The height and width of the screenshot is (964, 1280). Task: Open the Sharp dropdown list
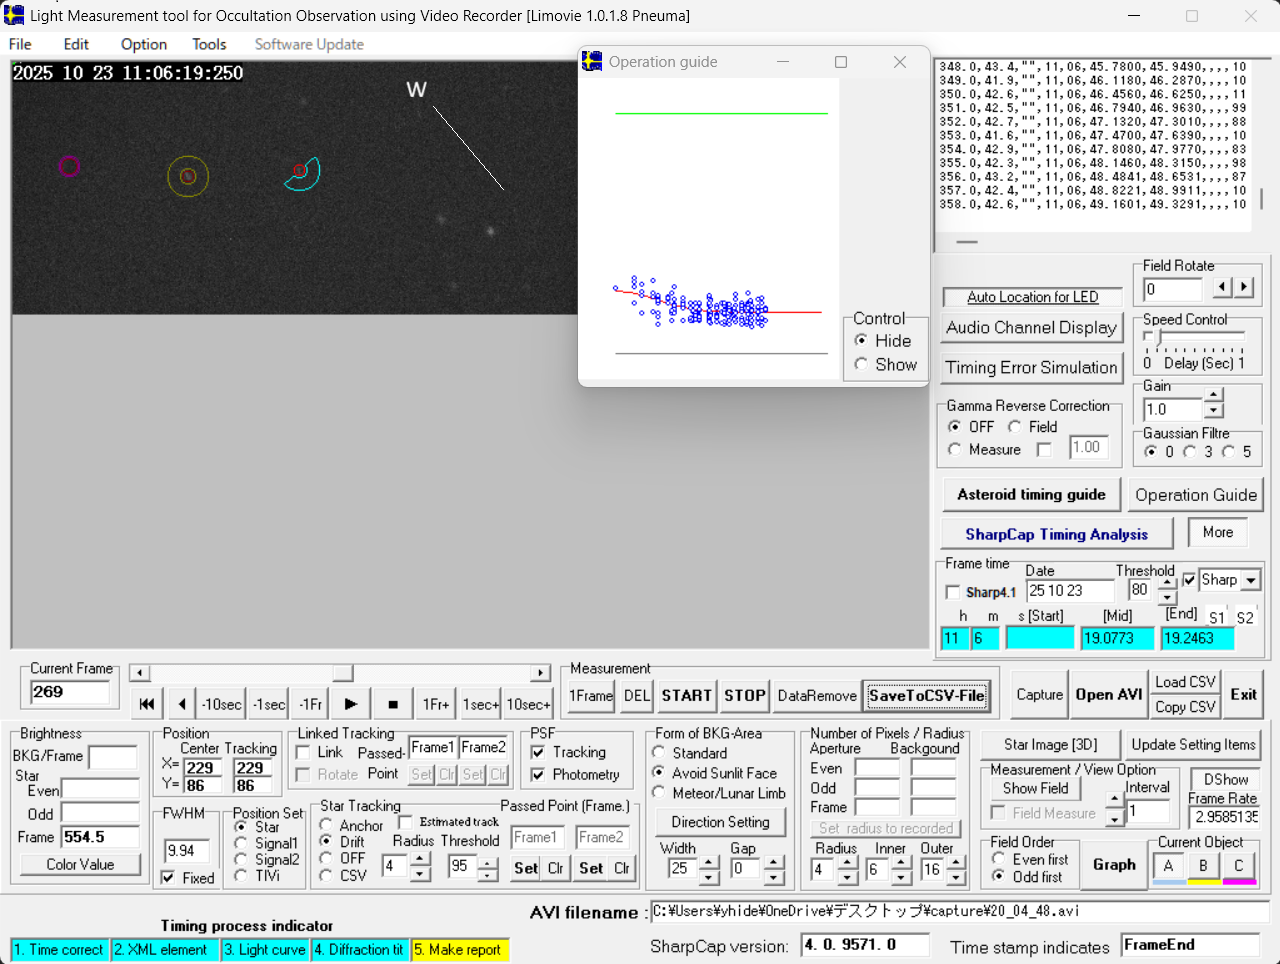point(1250,580)
